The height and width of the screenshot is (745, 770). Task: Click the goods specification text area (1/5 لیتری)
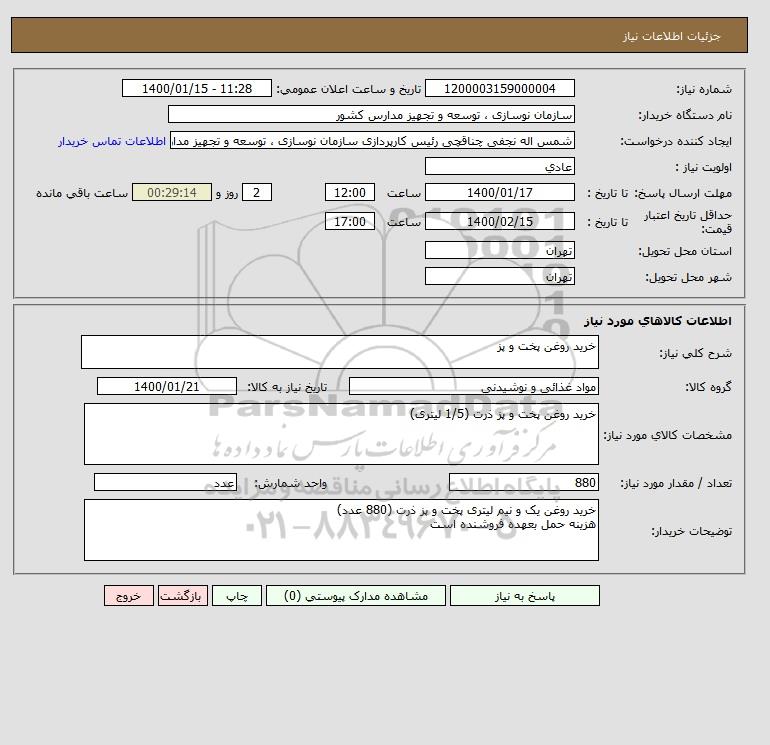tap(341, 434)
